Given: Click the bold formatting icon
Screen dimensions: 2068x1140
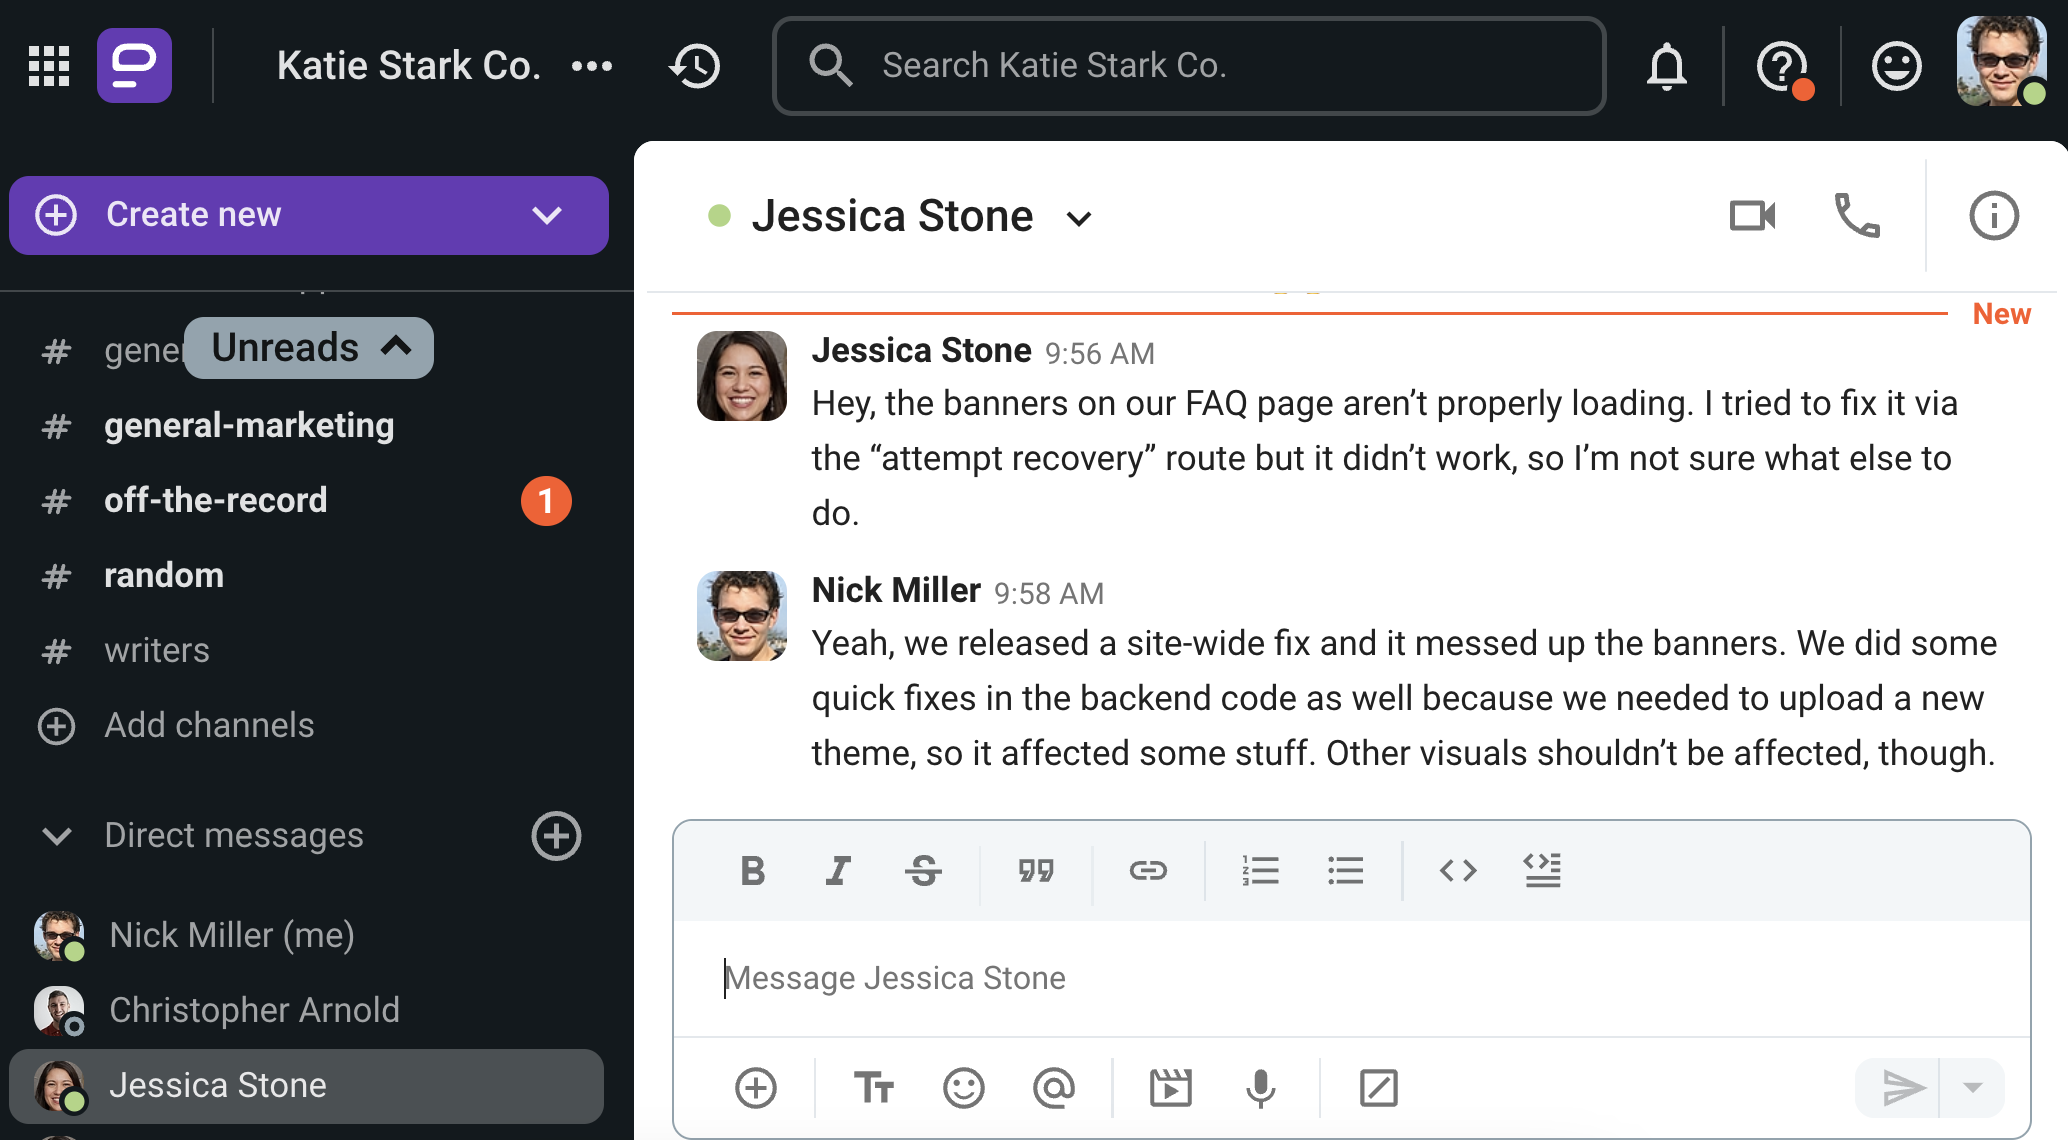Looking at the screenshot, I should point(751,868).
